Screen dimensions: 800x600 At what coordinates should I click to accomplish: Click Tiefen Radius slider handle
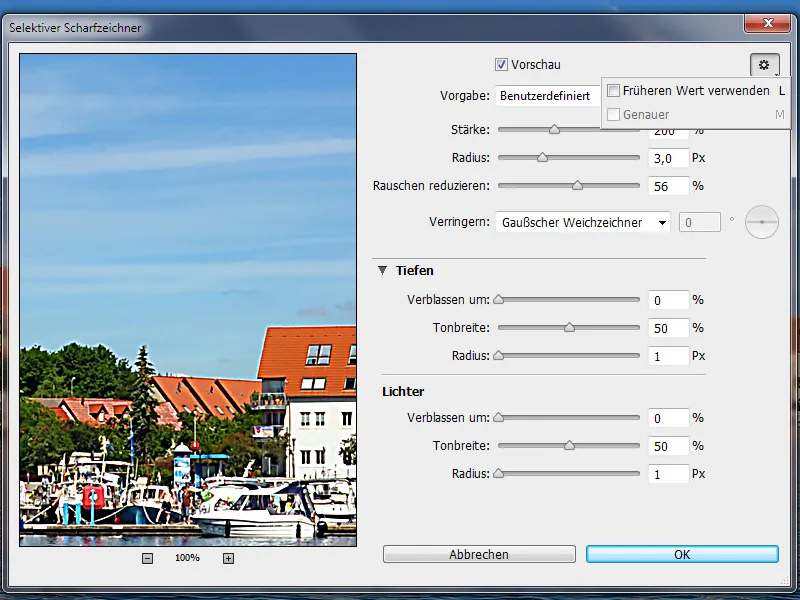[x=498, y=356]
